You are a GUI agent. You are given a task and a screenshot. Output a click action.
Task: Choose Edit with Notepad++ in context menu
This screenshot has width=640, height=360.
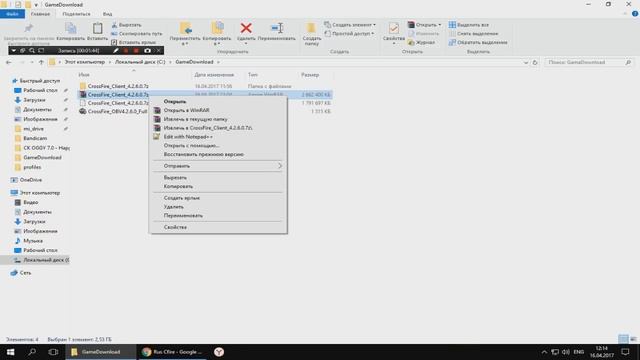tap(218, 137)
